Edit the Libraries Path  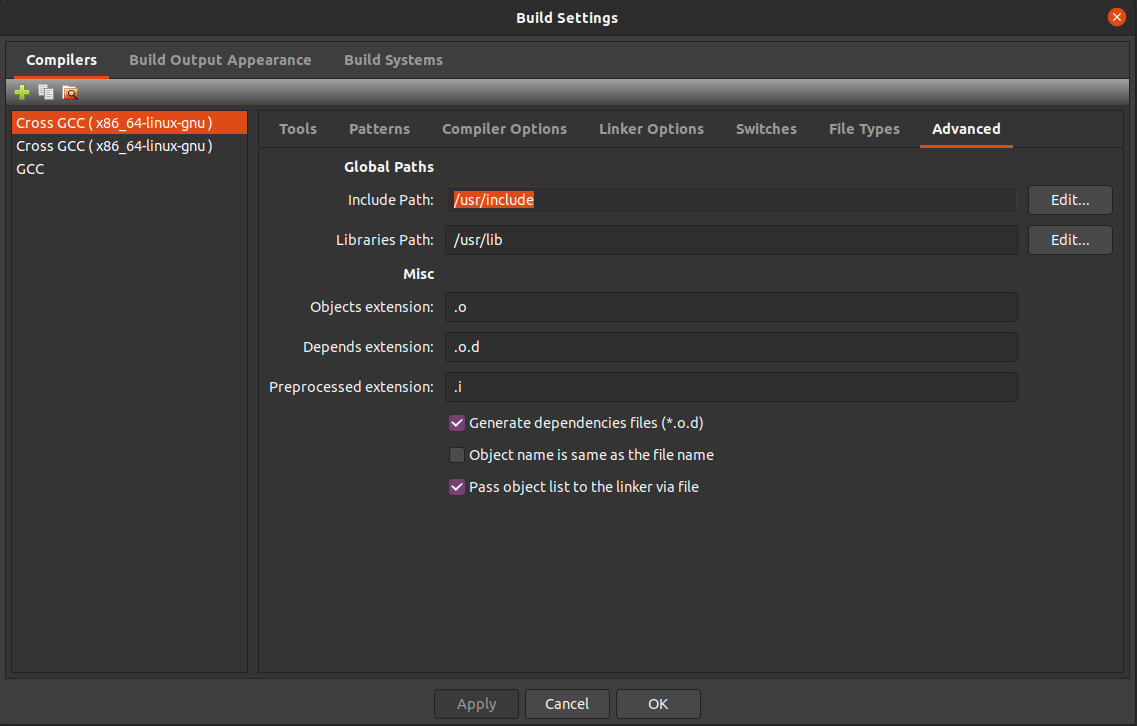(x=1069, y=240)
